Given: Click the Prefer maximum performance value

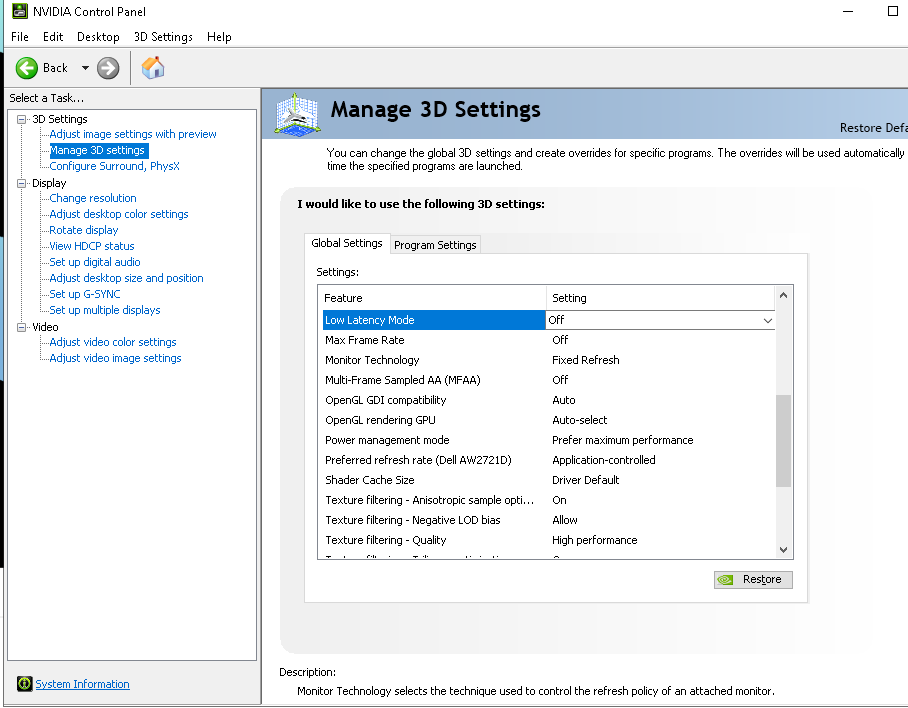Looking at the screenshot, I should tap(623, 440).
